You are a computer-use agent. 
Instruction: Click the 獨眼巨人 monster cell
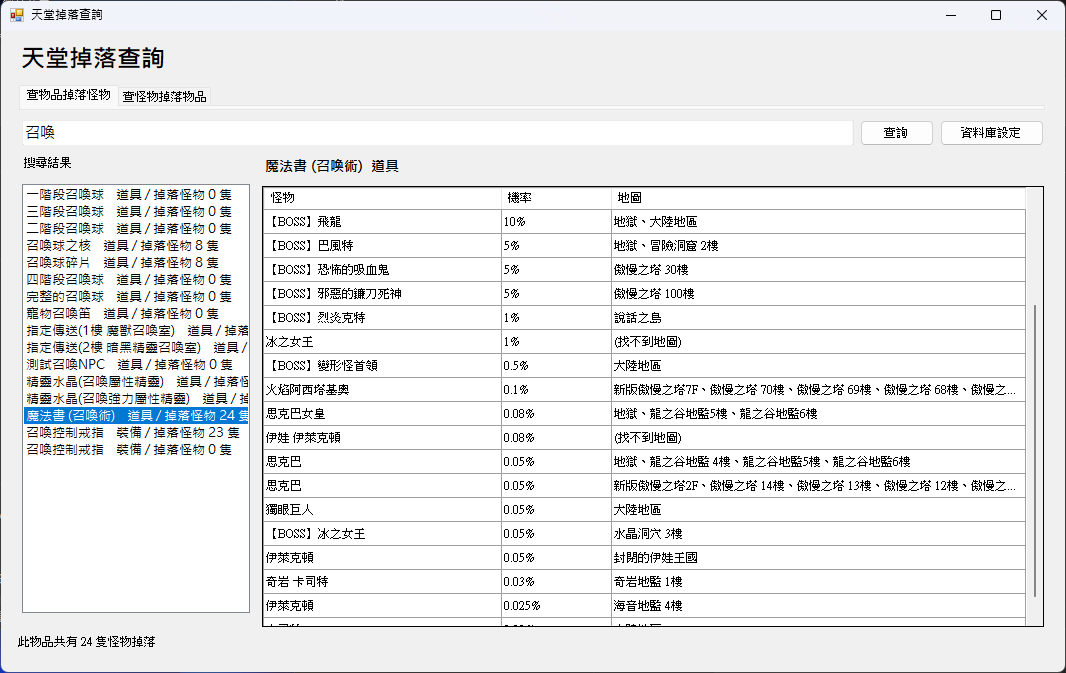tap(383, 510)
